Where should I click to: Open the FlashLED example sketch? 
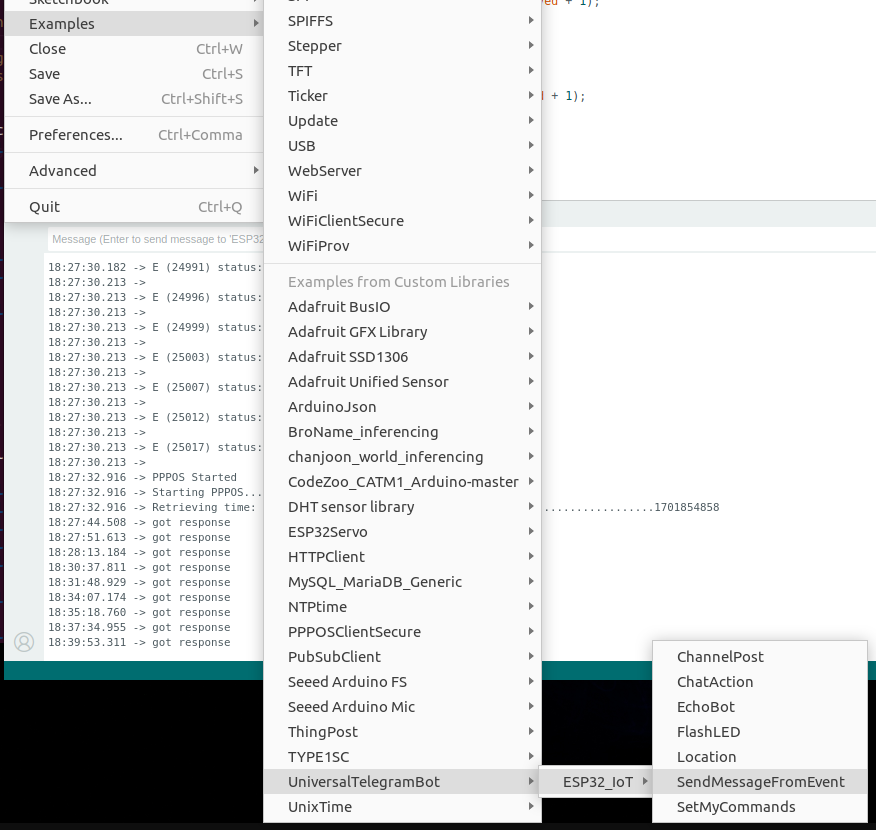(760, 732)
